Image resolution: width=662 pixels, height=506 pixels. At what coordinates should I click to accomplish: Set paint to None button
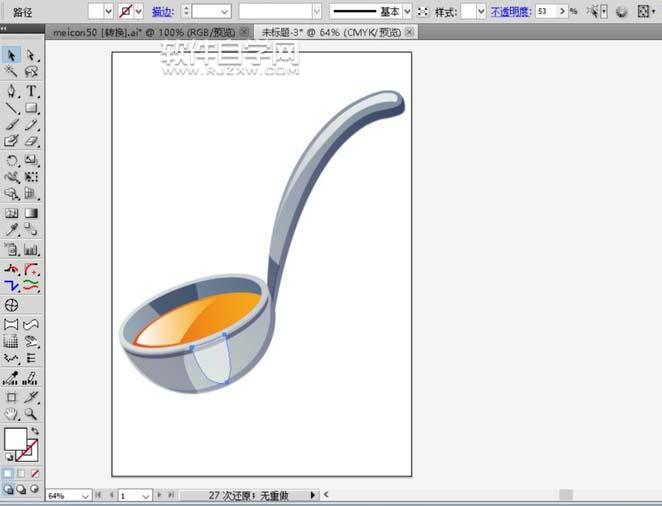[x=35, y=474]
